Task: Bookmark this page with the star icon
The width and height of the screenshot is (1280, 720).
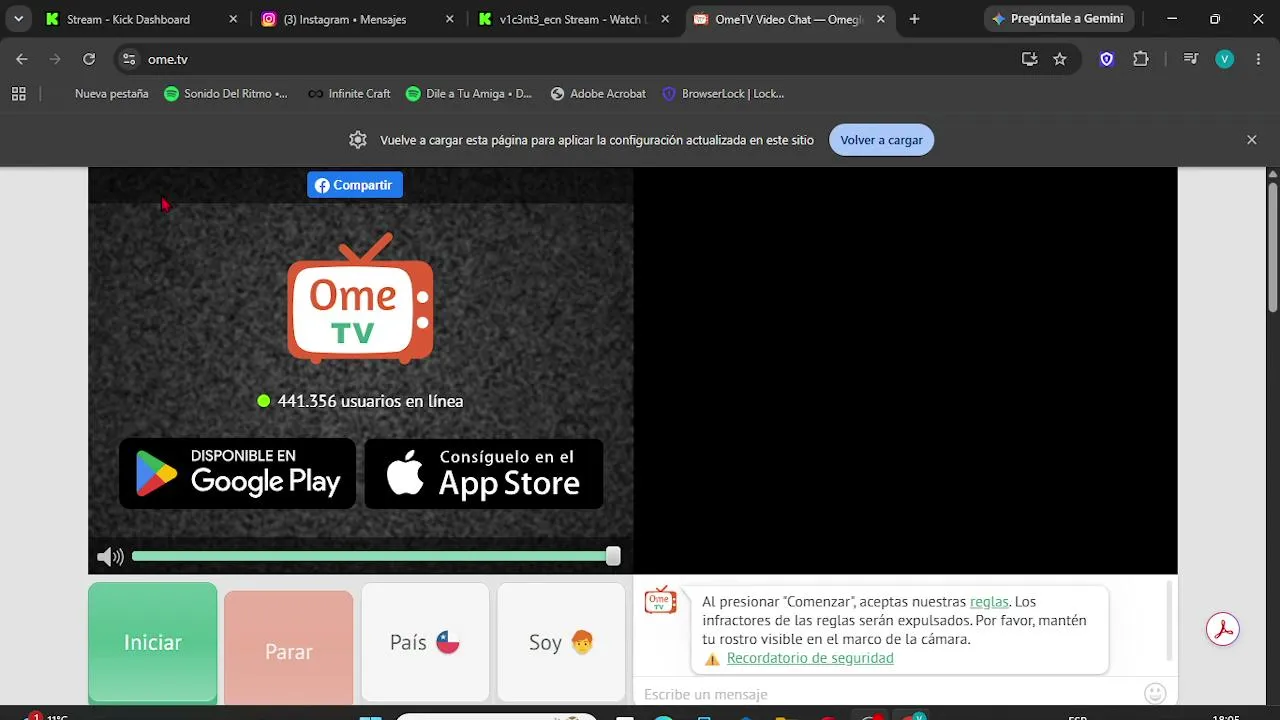Action: pyautogui.click(x=1060, y=59)
